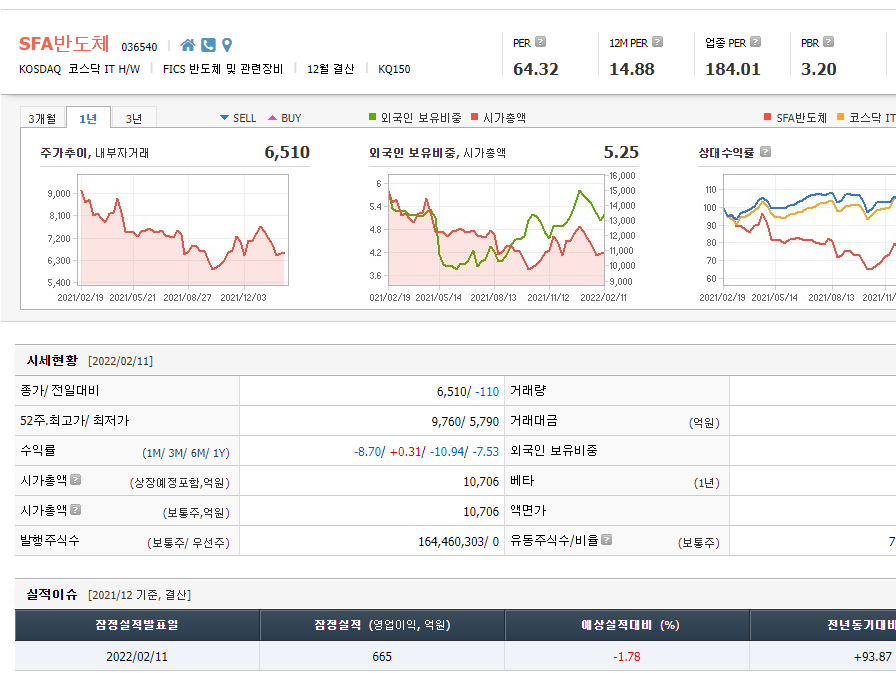Click the 주가추이 price chart thumbnail
The width and height of the screenshot is (896, 673).
tap(183, 230)
